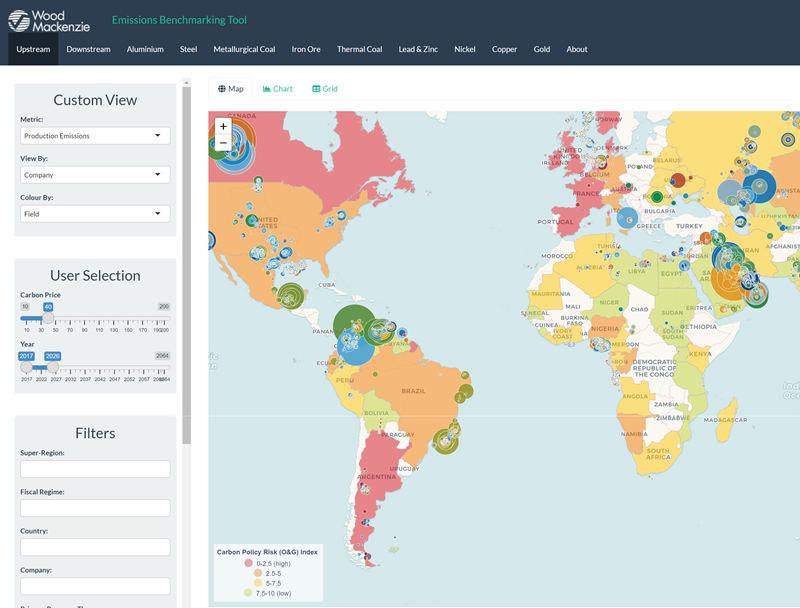Navigate to the Copper section

click(505, 49)
